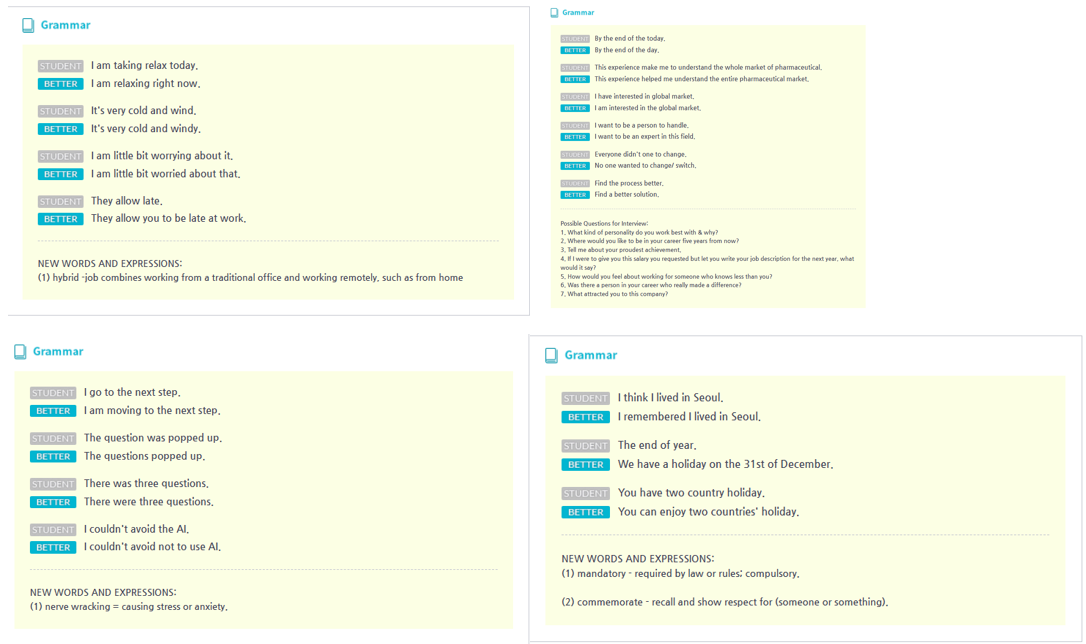Click the small book icon above "By the end of the today"

point(554,13)
